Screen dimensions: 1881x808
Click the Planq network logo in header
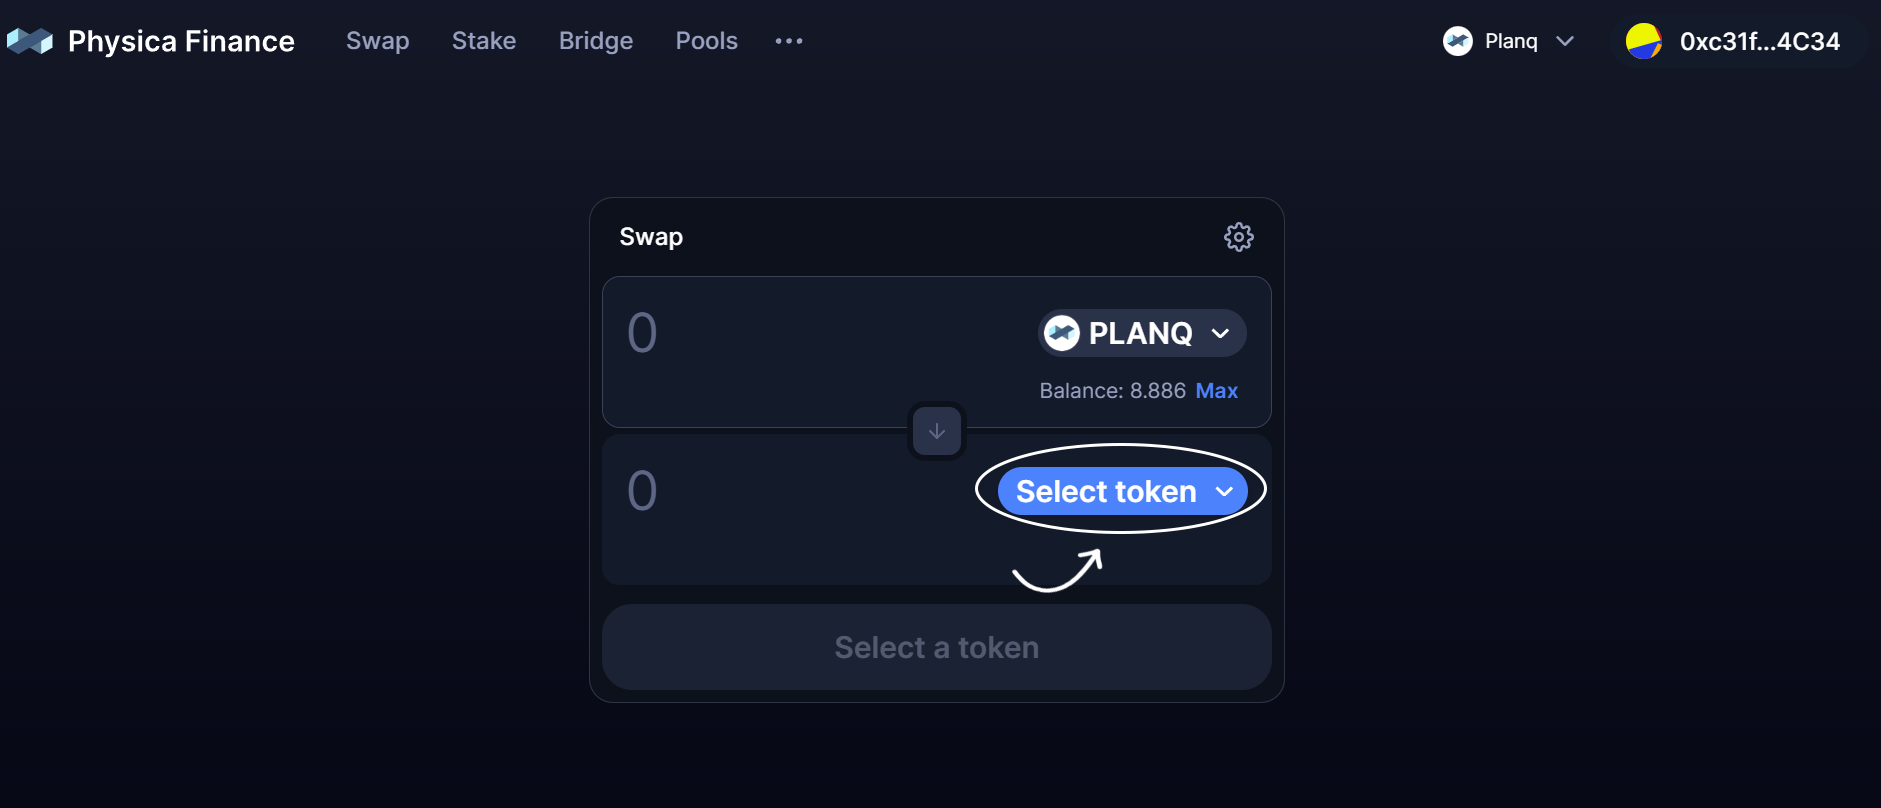[x=1458, y=41]
